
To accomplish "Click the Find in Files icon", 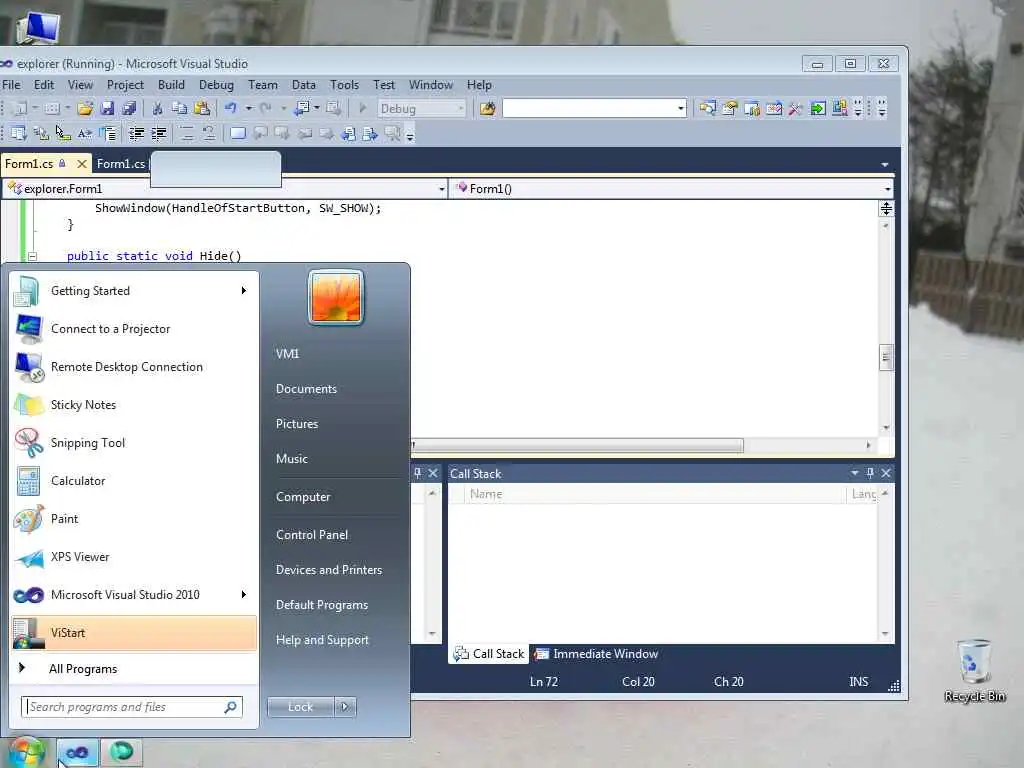I will 487,108.
